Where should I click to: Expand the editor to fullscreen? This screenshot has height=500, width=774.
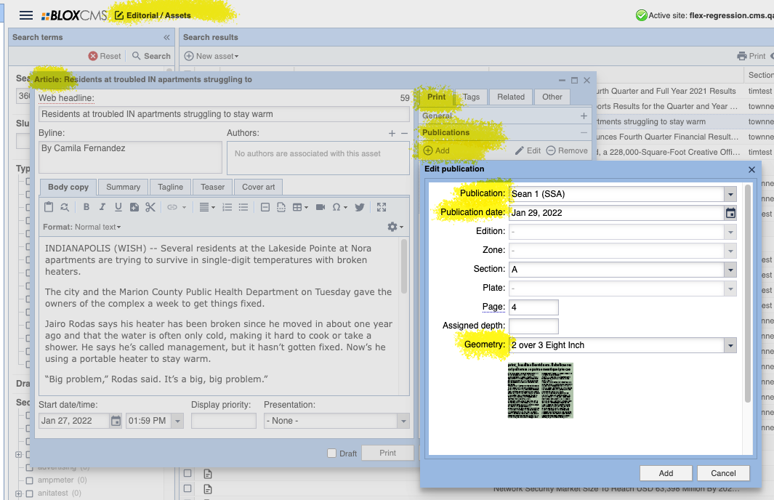[381, 207]
